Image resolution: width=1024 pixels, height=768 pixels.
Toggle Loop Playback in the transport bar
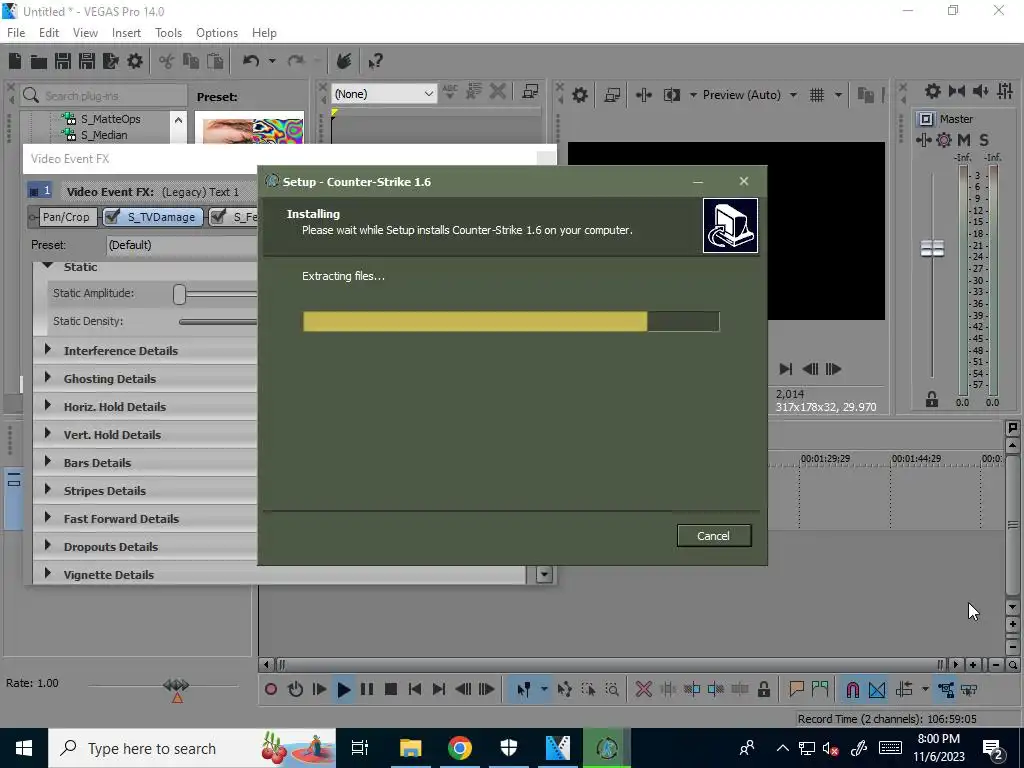click(x=295, y=689)
